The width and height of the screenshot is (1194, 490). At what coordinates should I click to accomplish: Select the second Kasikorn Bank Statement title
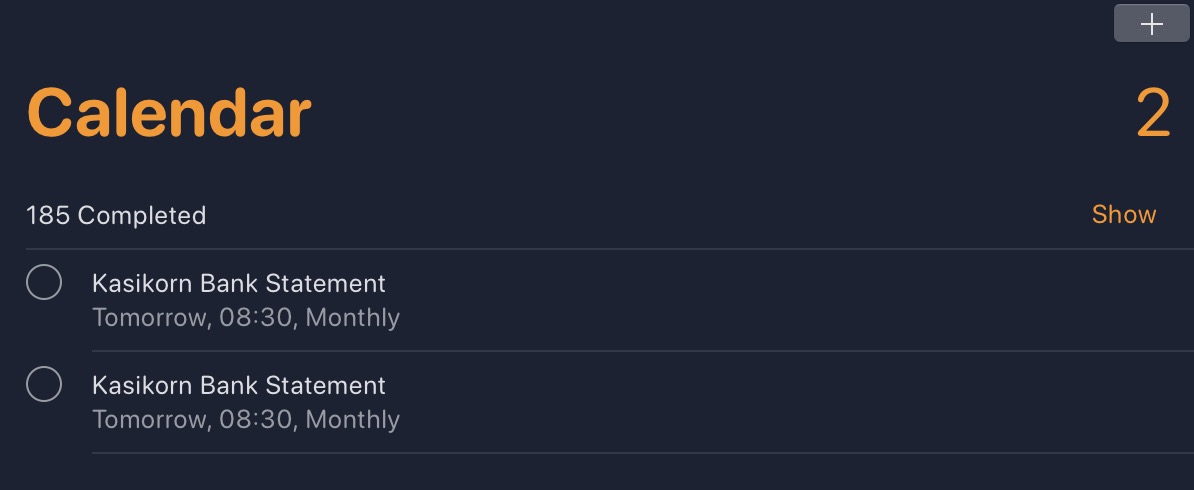tap(238, 386)
